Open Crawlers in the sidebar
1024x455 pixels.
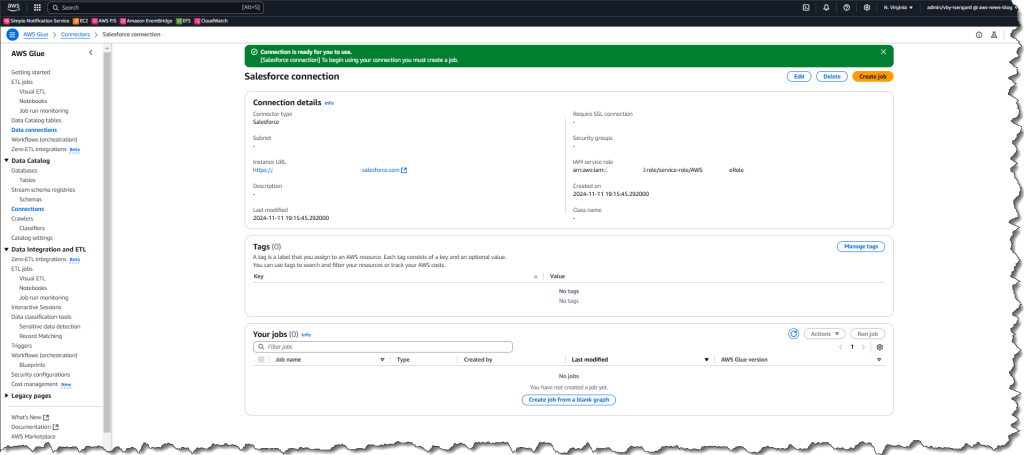pyautogui.click(x=22, y=219)
